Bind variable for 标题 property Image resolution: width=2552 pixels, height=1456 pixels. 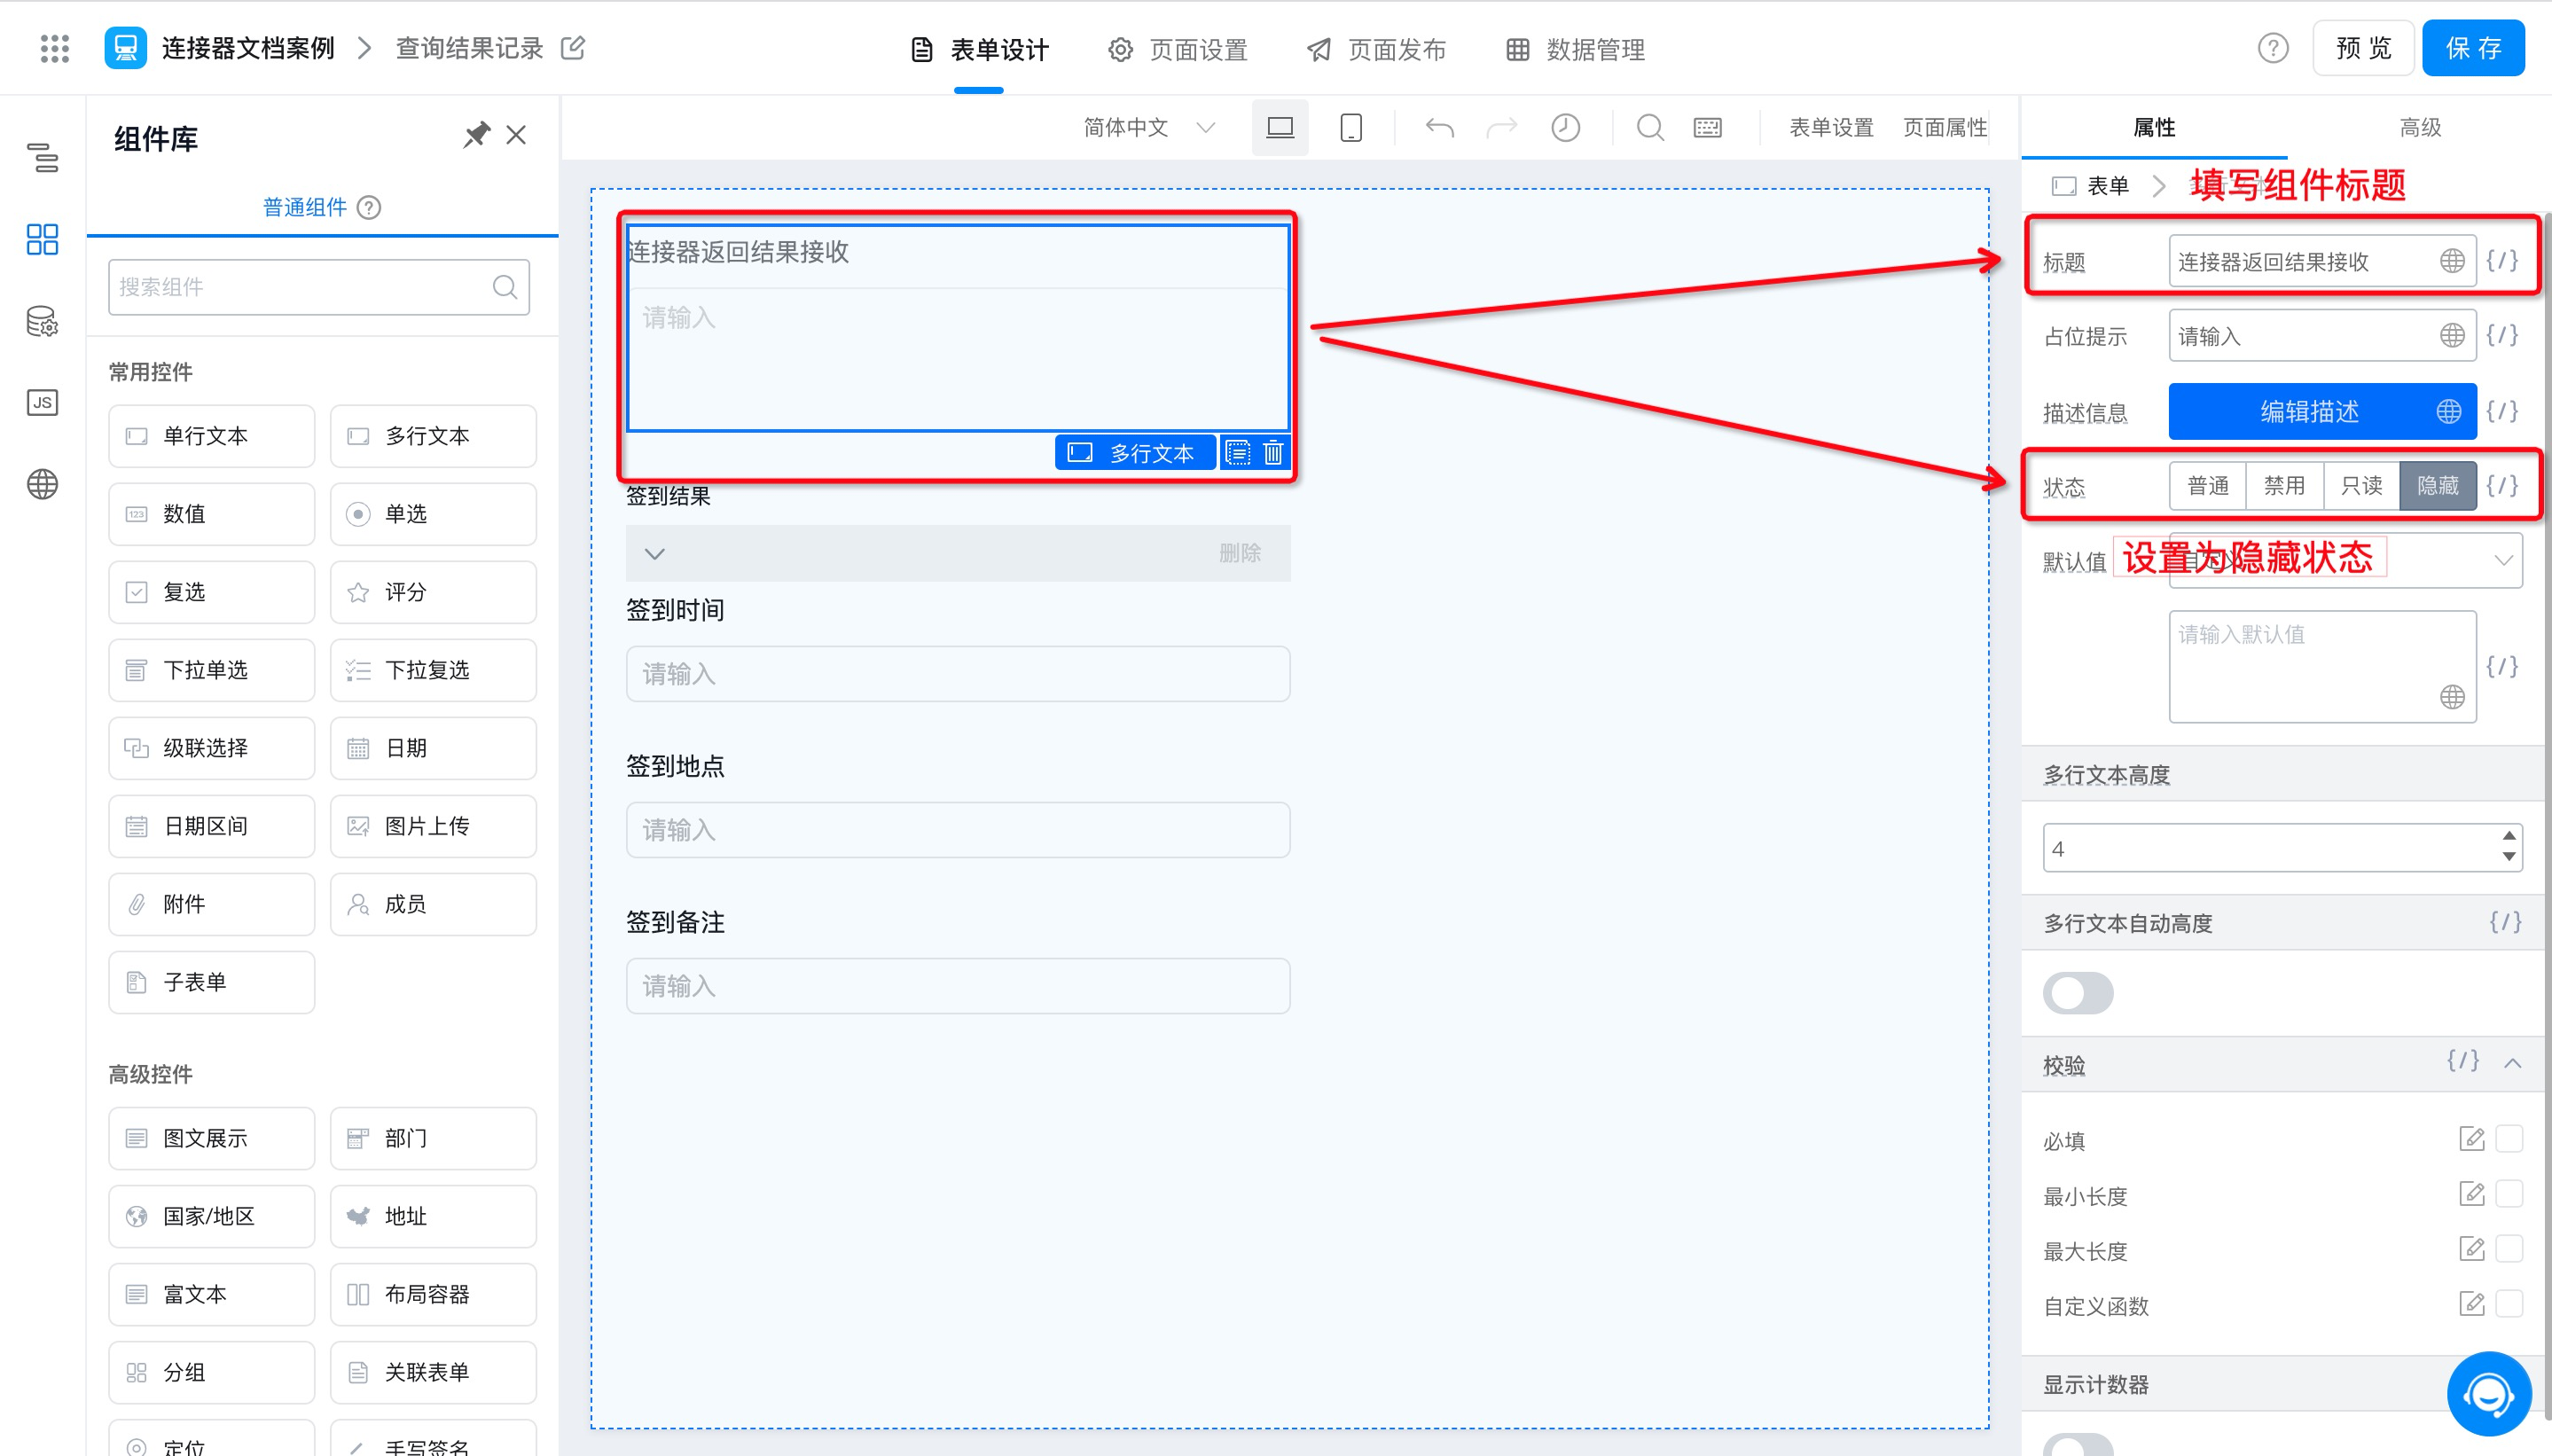tap(2502, 261)
